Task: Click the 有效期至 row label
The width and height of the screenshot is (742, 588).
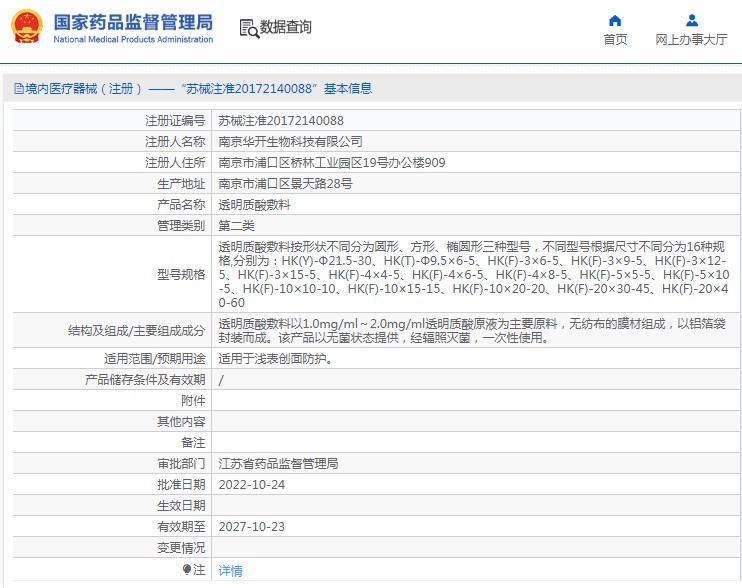Action: (x=181, y=527)
